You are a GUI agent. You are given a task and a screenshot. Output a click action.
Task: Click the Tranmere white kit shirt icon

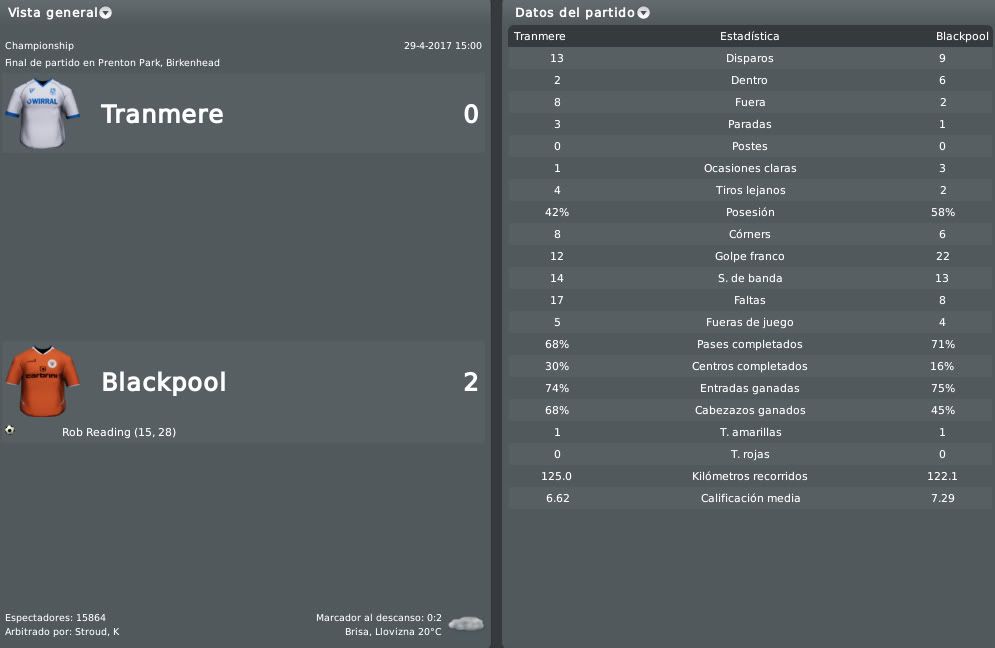pos(43,114)
